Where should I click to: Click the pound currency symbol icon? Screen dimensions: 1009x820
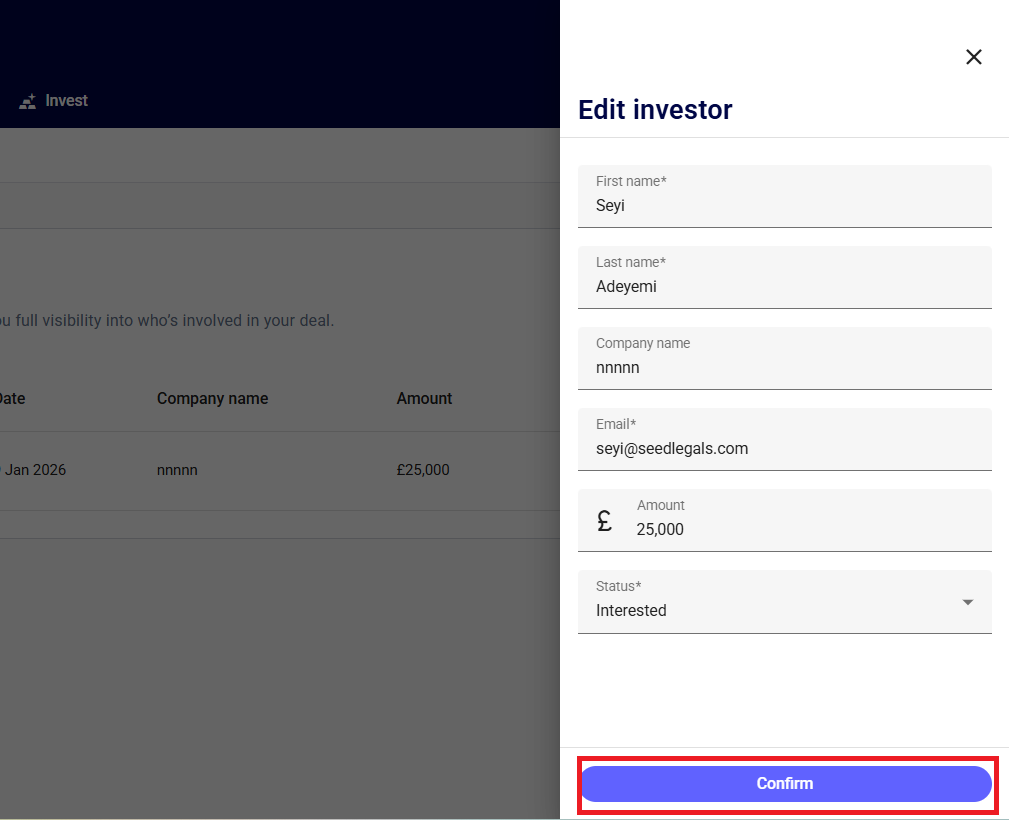(x=604, y=521)
